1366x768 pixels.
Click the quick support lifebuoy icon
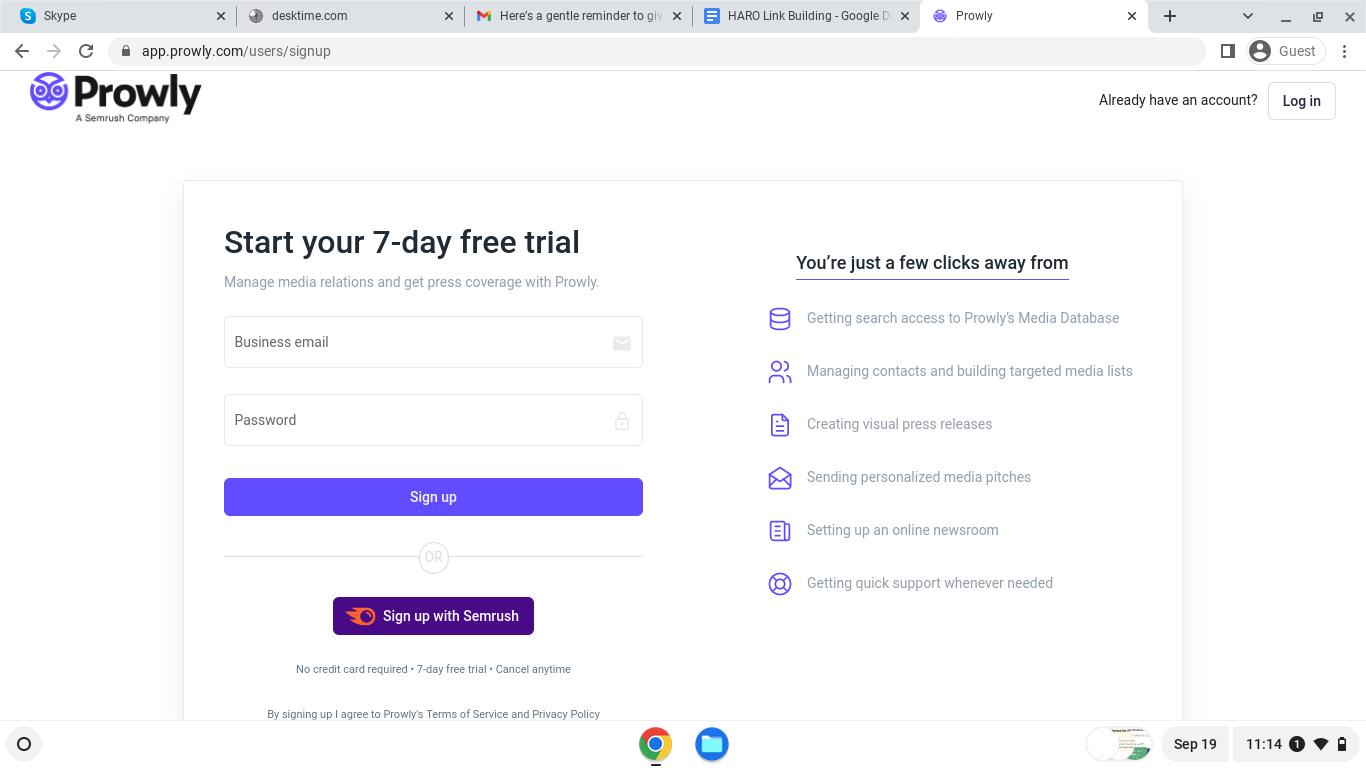(780, 584)
